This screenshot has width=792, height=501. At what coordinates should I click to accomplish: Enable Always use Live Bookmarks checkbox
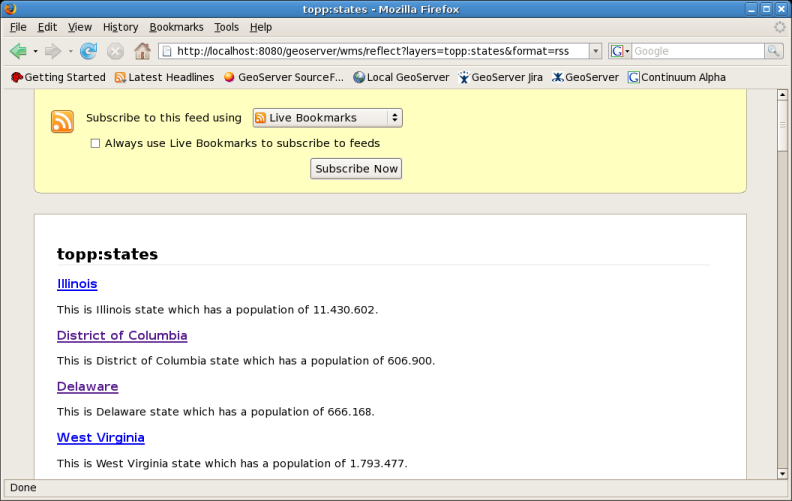coord(96,144)
